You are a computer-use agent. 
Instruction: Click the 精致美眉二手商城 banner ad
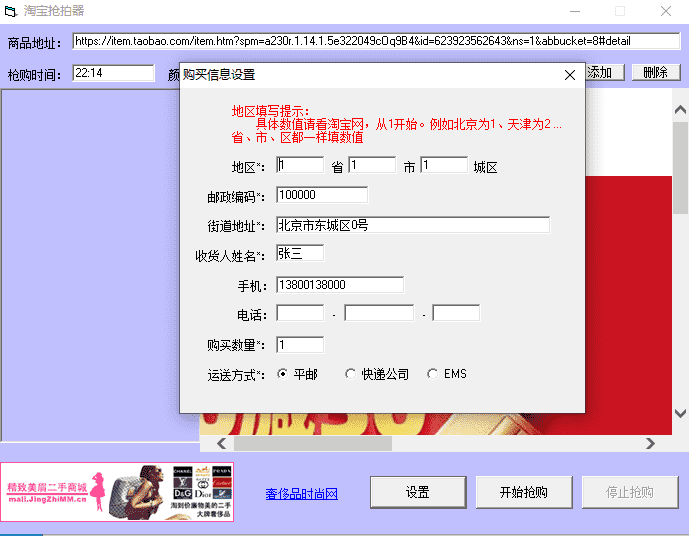117,491
